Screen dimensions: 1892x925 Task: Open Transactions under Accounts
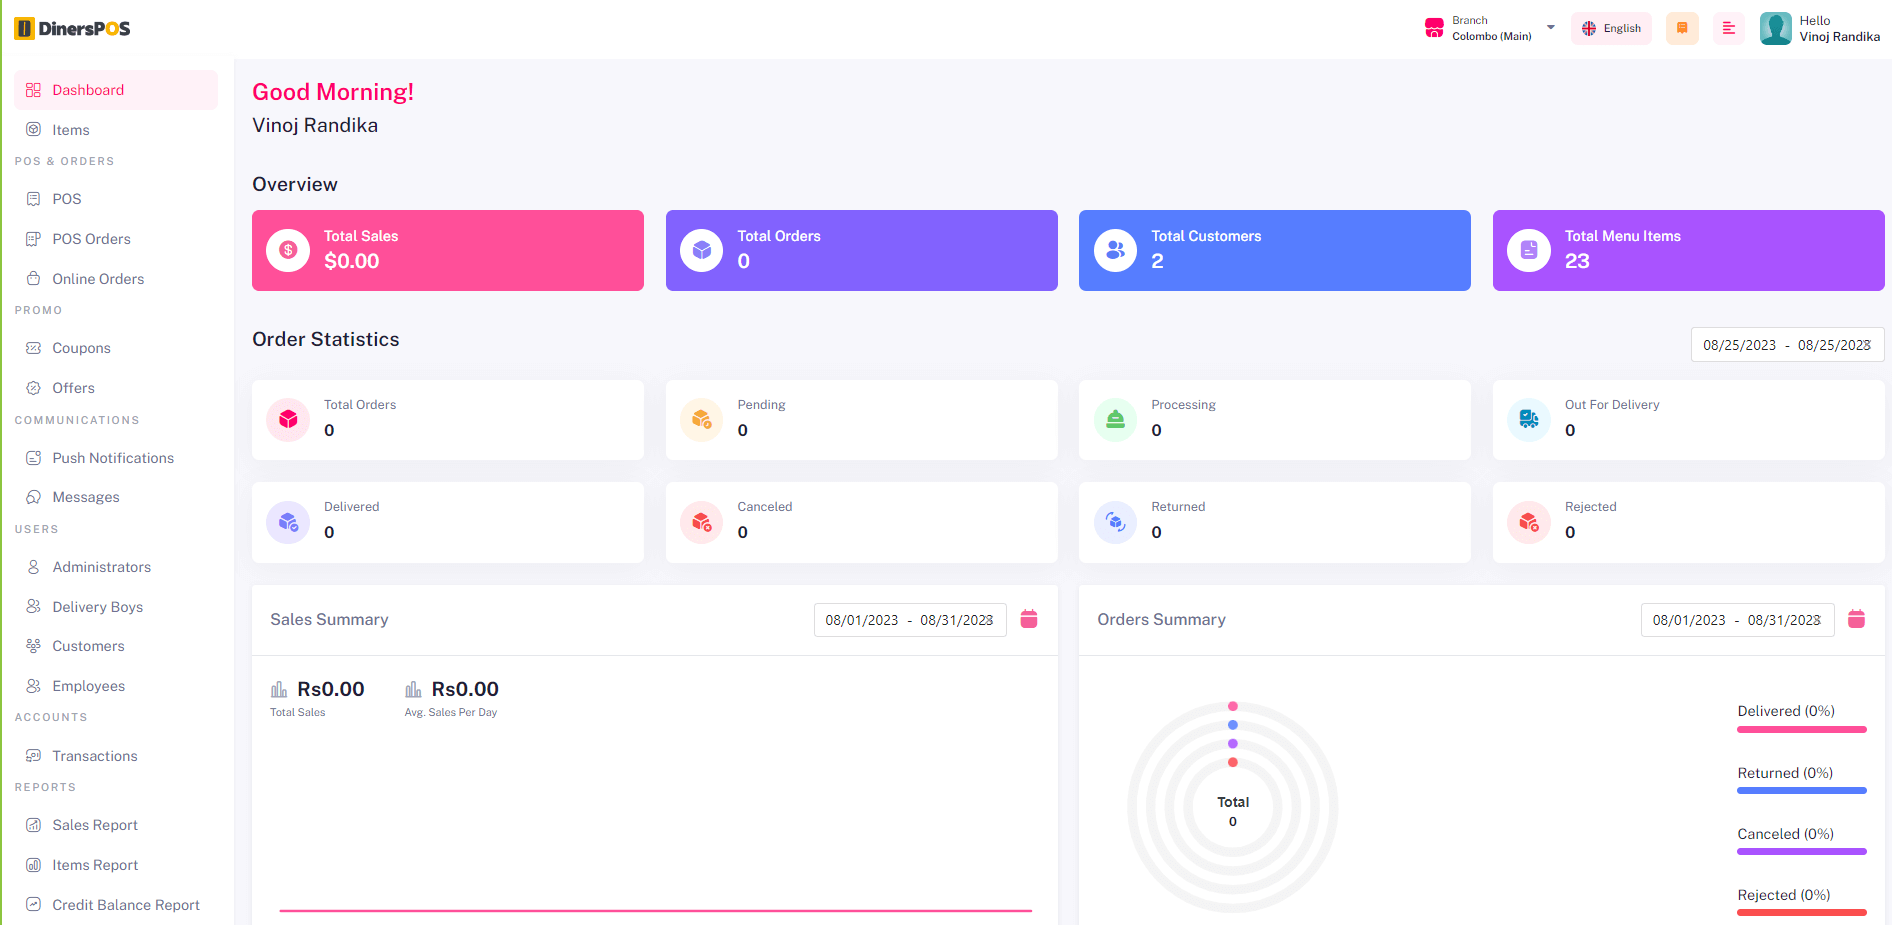click(x=95, y=756)
